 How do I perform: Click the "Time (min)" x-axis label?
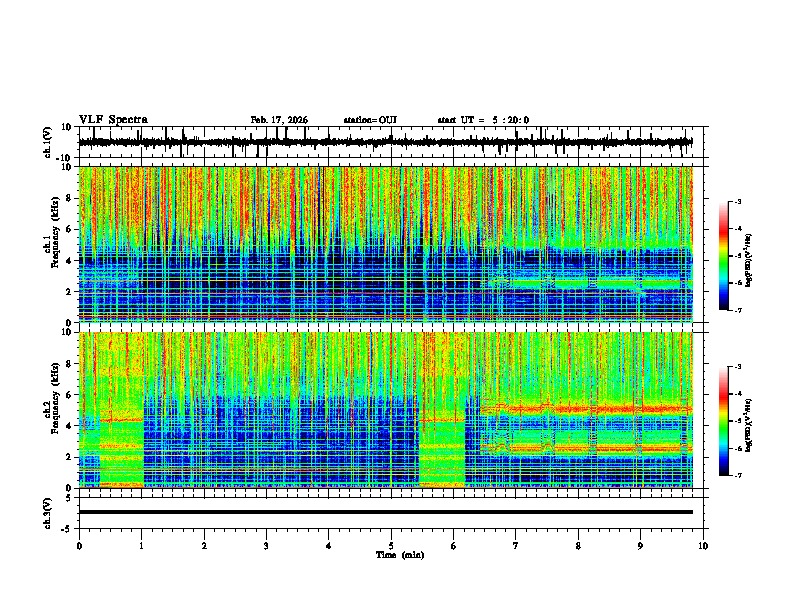400,555
